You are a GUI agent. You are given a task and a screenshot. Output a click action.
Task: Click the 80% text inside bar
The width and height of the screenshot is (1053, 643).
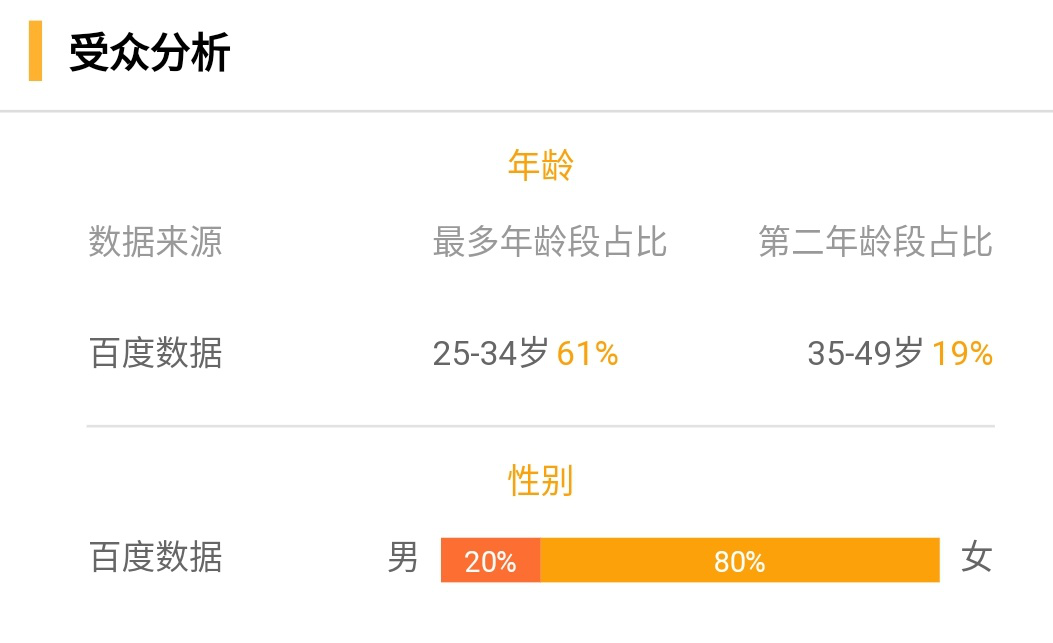(x=739, y=562)
